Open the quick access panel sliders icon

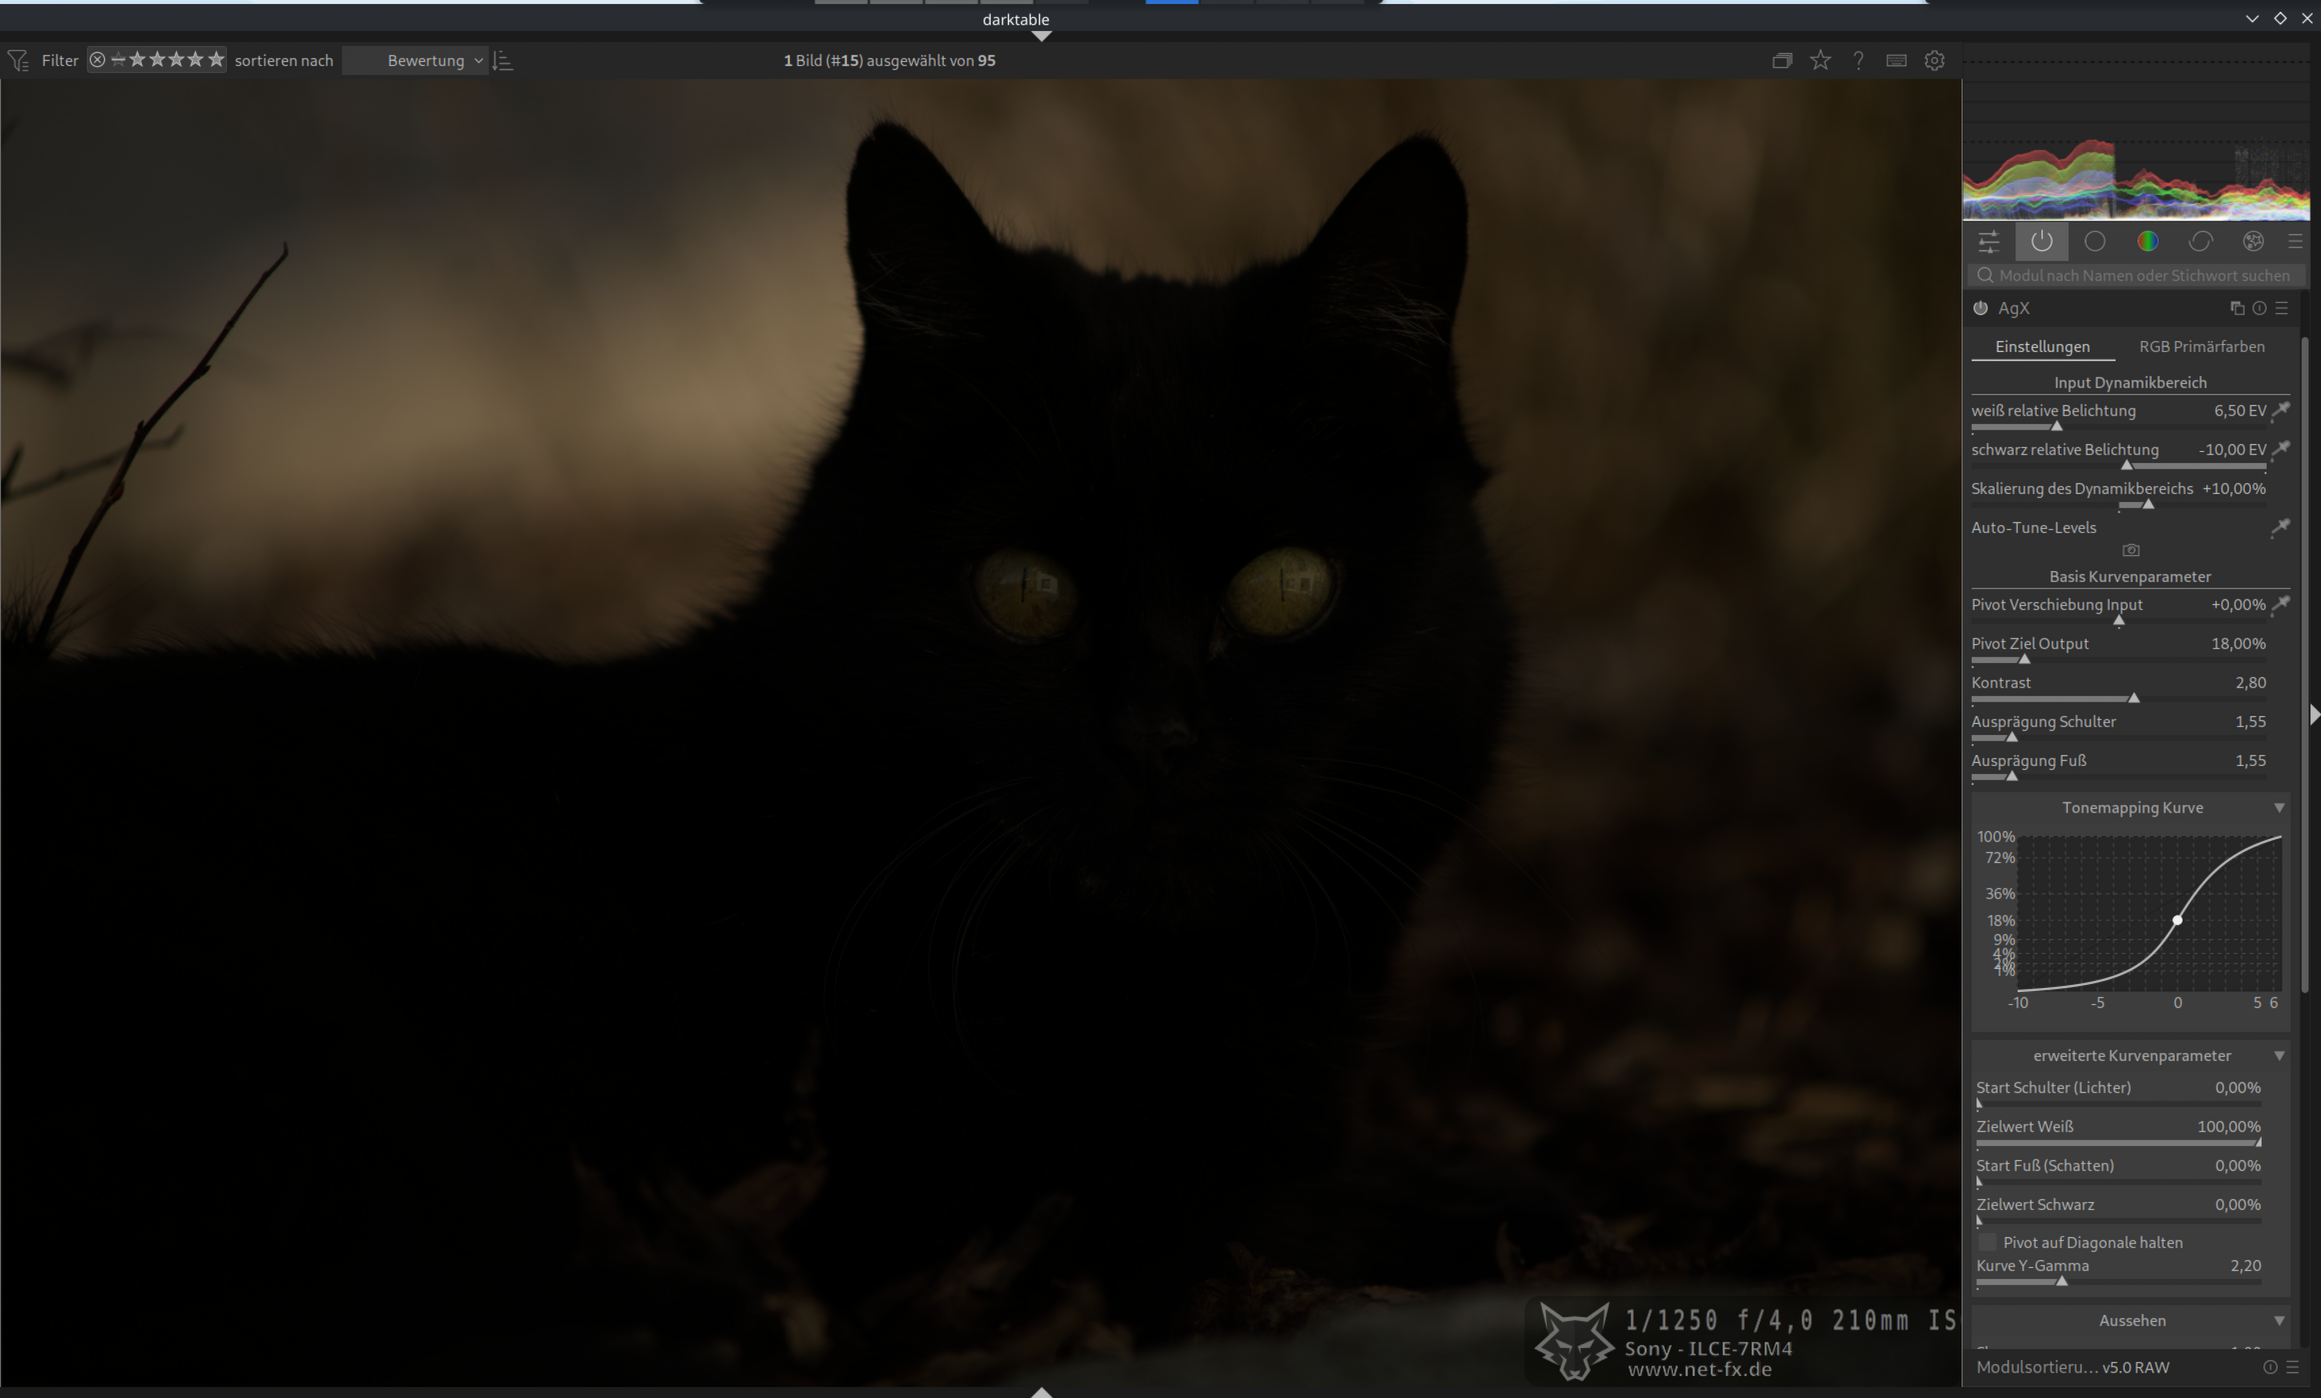[x=1988, y=241]
